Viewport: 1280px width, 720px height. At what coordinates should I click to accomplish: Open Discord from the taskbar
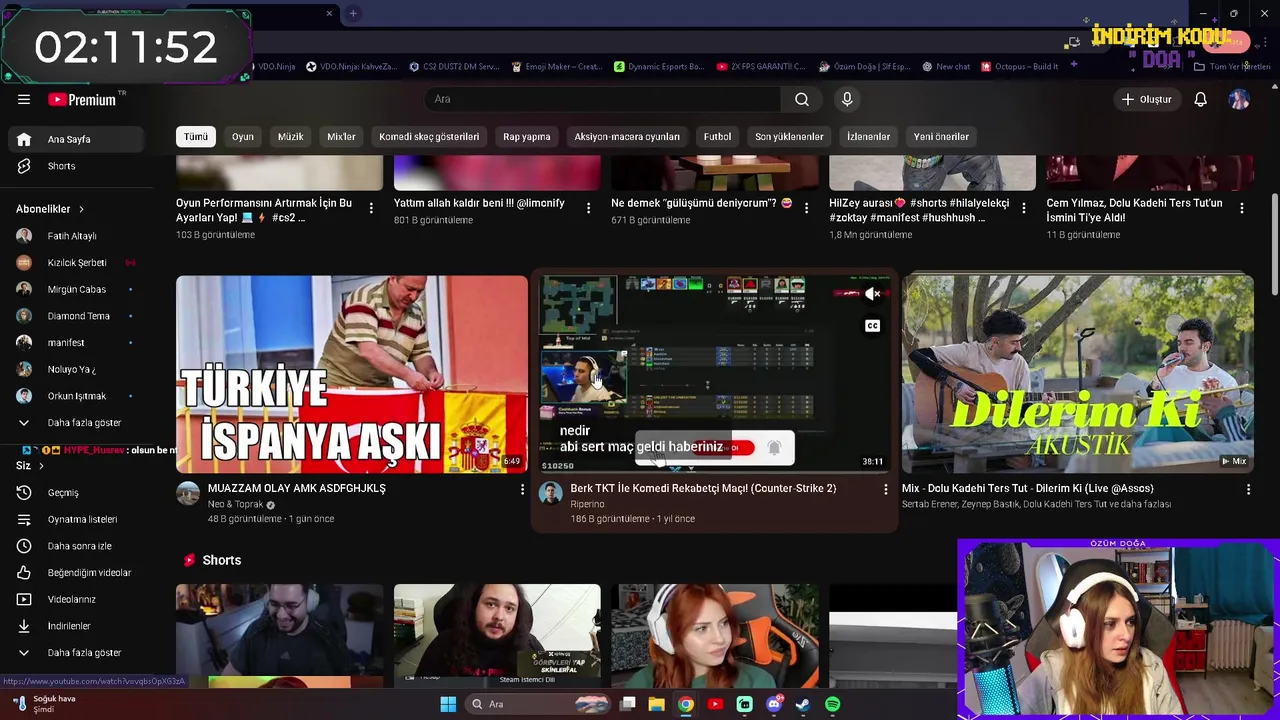(773, 704)
